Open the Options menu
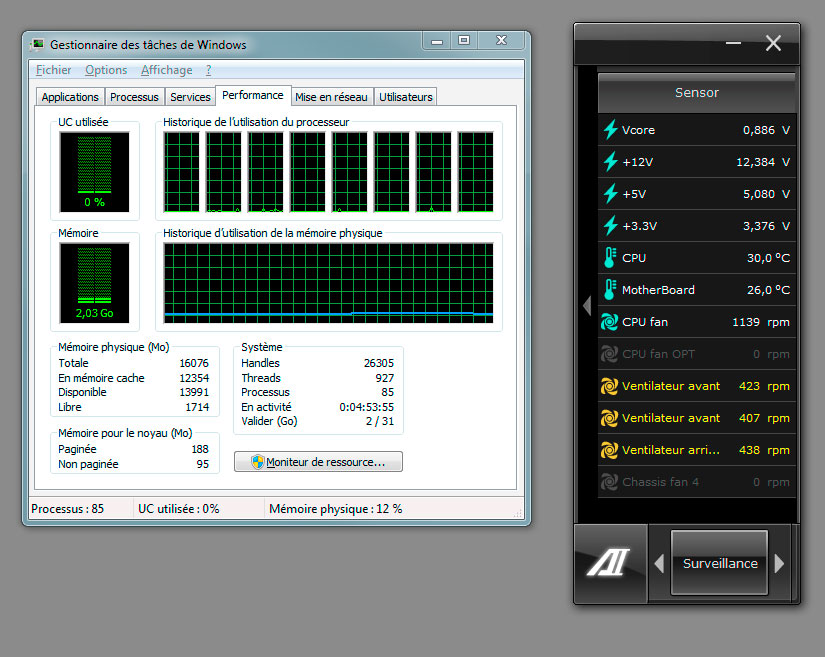The image size is (825, 657). [x=106, y=70]
